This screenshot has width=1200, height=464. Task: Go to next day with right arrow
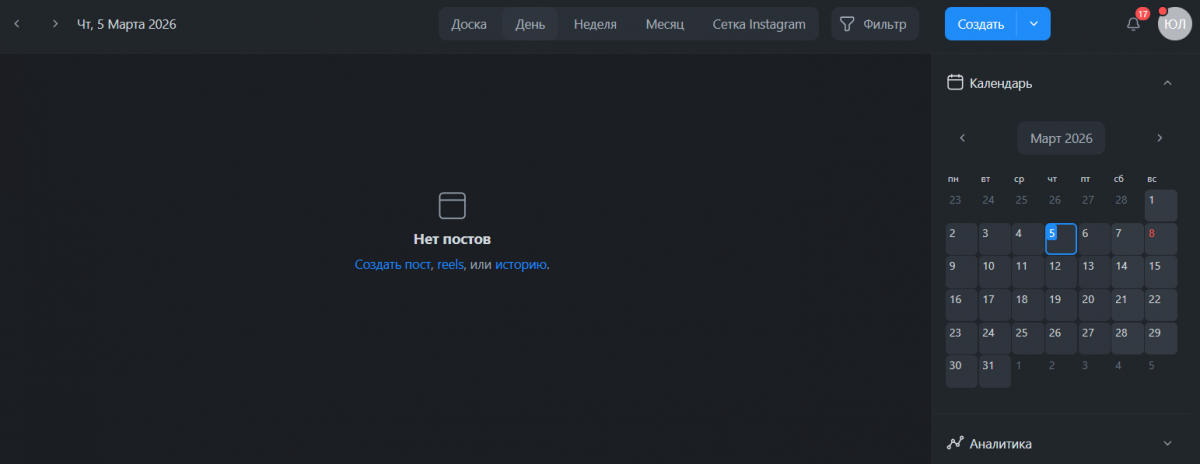[x=55, y=24]
